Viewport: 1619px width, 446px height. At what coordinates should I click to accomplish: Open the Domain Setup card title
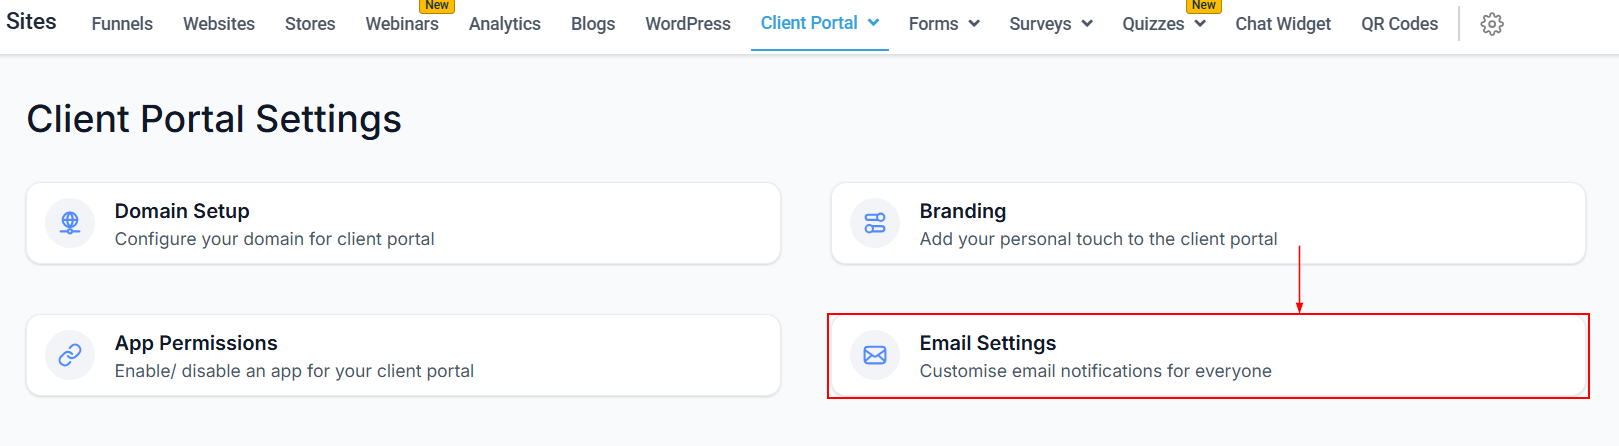click(182, 211)
